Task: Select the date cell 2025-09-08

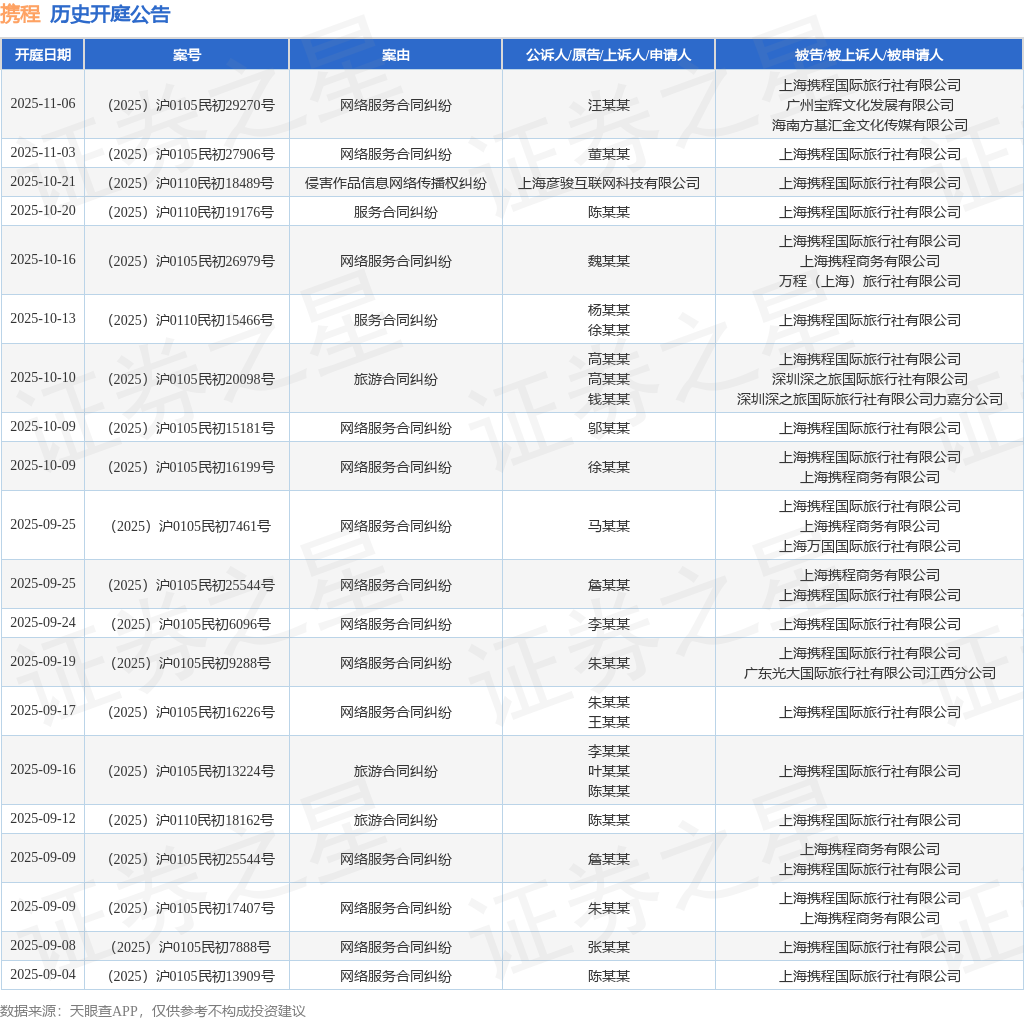Action: (x=43, y=946)
